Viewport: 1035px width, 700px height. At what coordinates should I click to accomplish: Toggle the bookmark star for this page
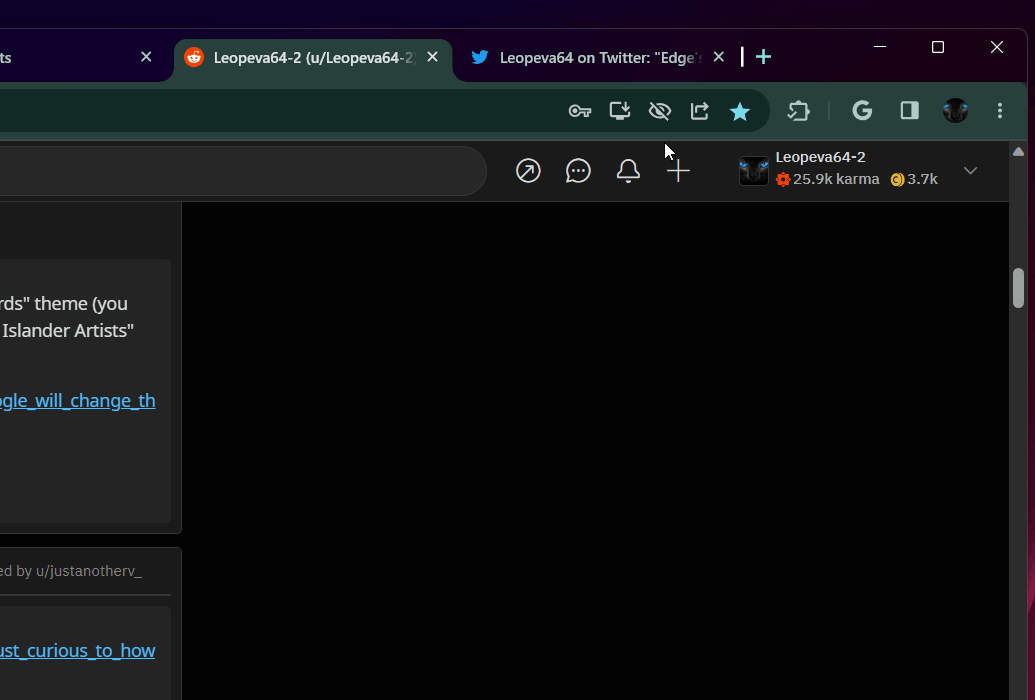[x=740, y=111]
